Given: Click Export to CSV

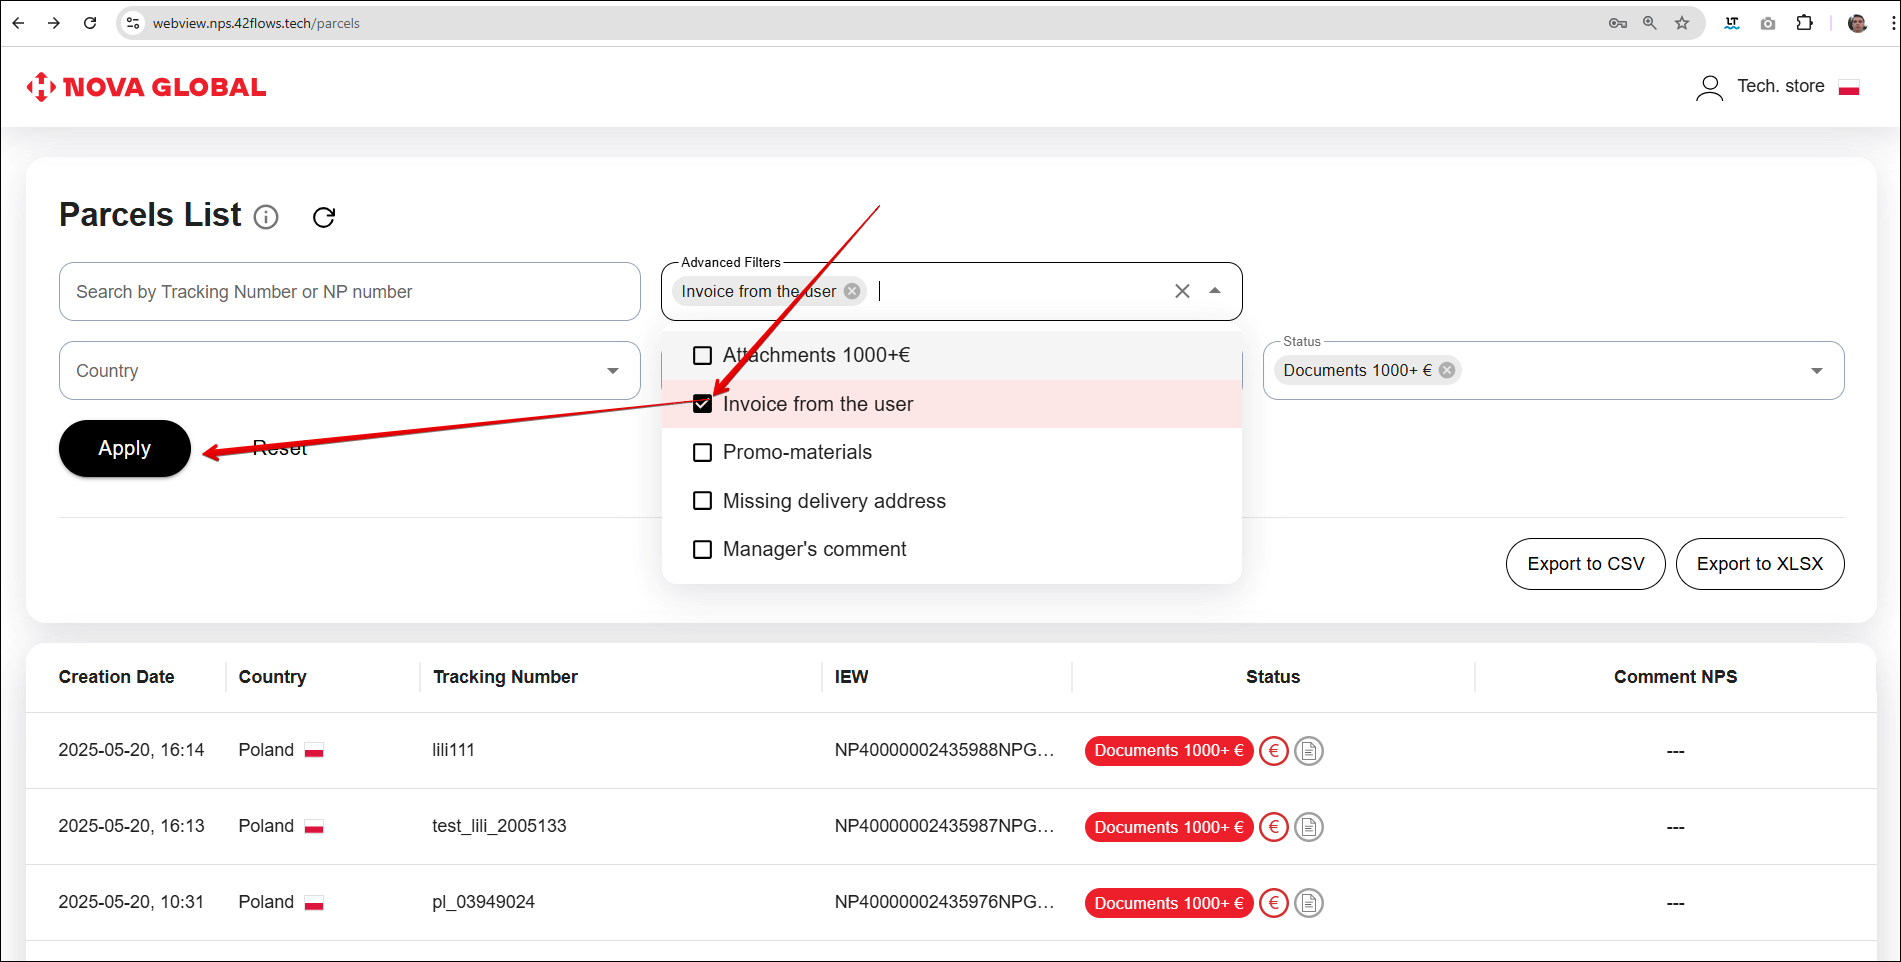Looking at the screenshot, I should click(1585, 564).
